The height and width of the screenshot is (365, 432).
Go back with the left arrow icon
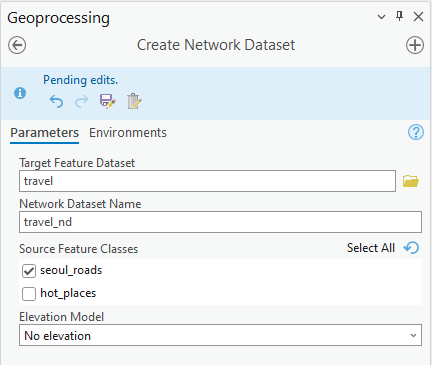pos(17,45)
